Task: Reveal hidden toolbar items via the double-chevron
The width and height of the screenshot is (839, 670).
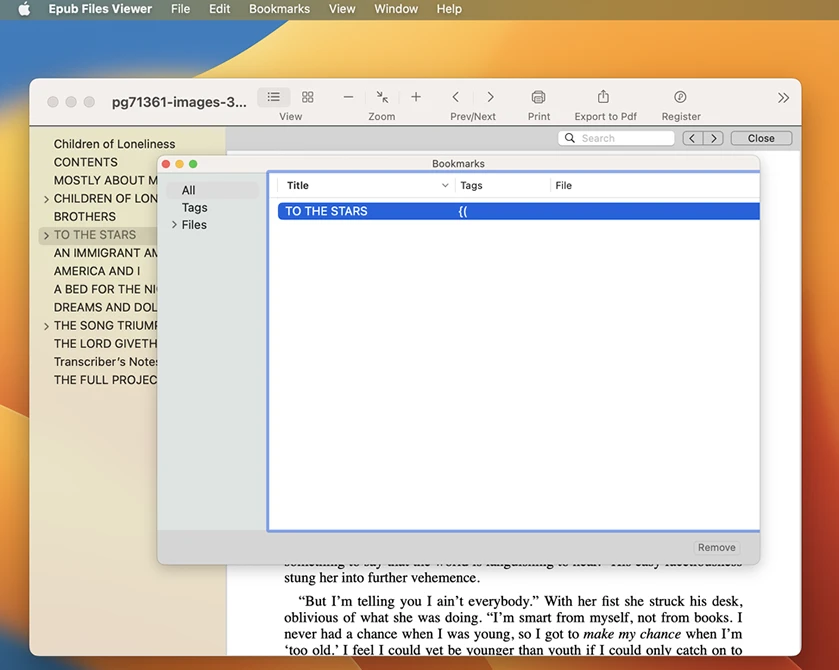Action: click(x=783, y=97)
